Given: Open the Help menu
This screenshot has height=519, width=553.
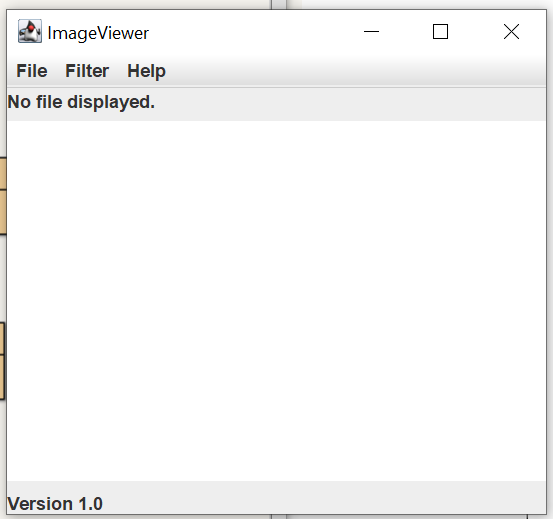Looking at the screenshot, I should click(146, 71).
